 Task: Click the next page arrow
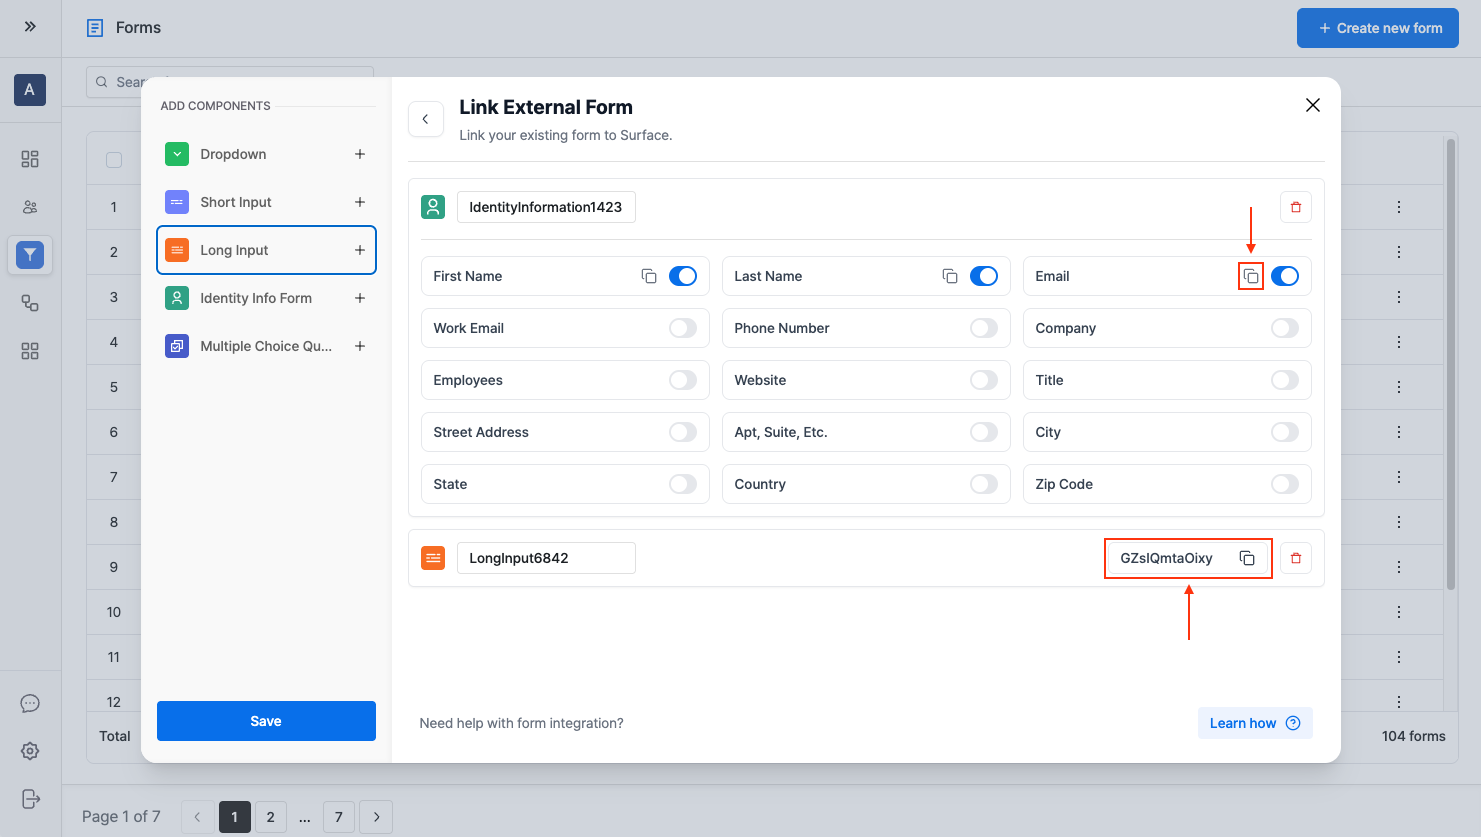coord(376,817)
